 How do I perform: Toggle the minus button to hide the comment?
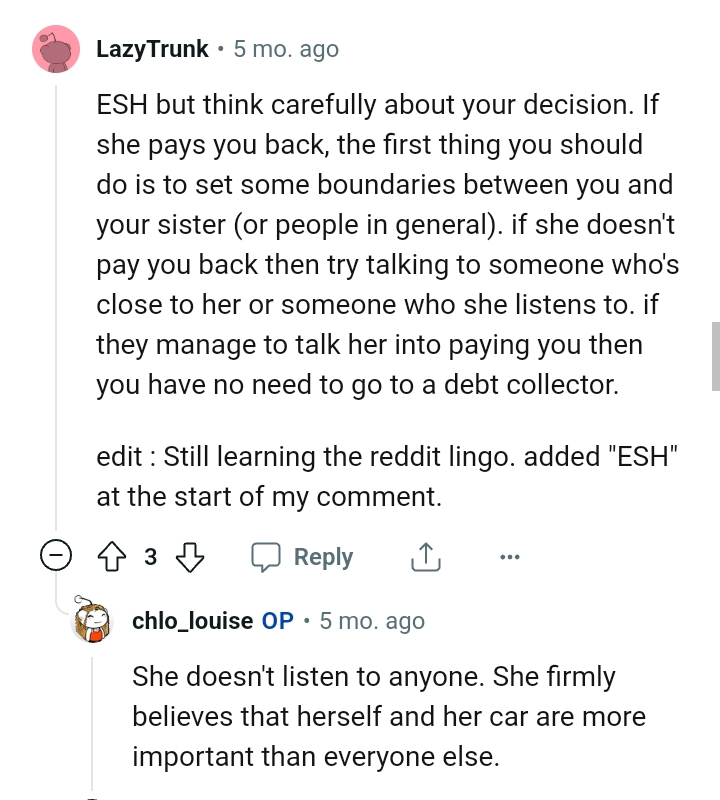(57, 556)
